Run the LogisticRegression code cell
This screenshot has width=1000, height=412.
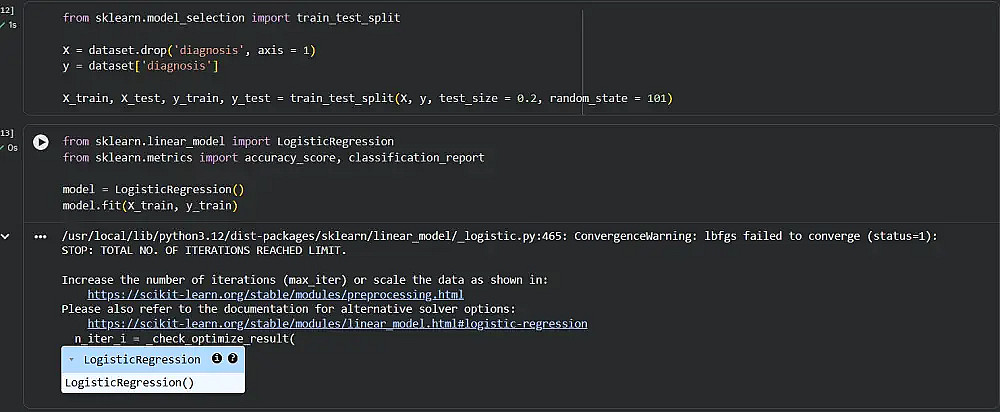pos(41,142)
